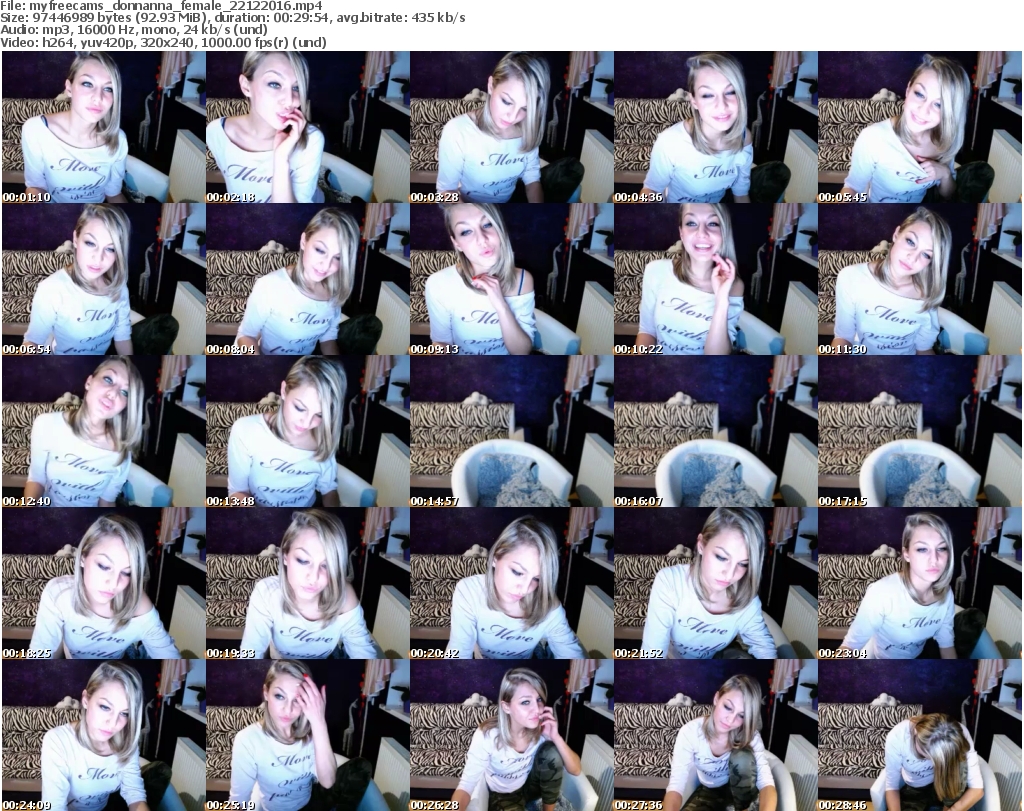Pick the frame marked 00:12:40
Image resolution: width=1024 pixels, height=811 pixels.
tap(104, 431)
